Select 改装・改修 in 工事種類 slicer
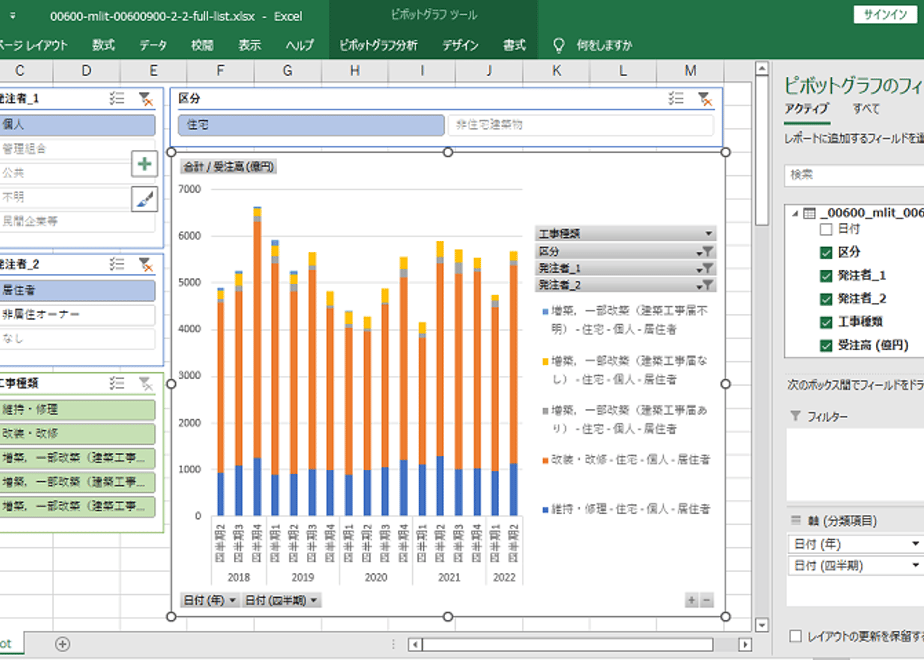This screenshot has height=660, width=924. pos(77,434)
